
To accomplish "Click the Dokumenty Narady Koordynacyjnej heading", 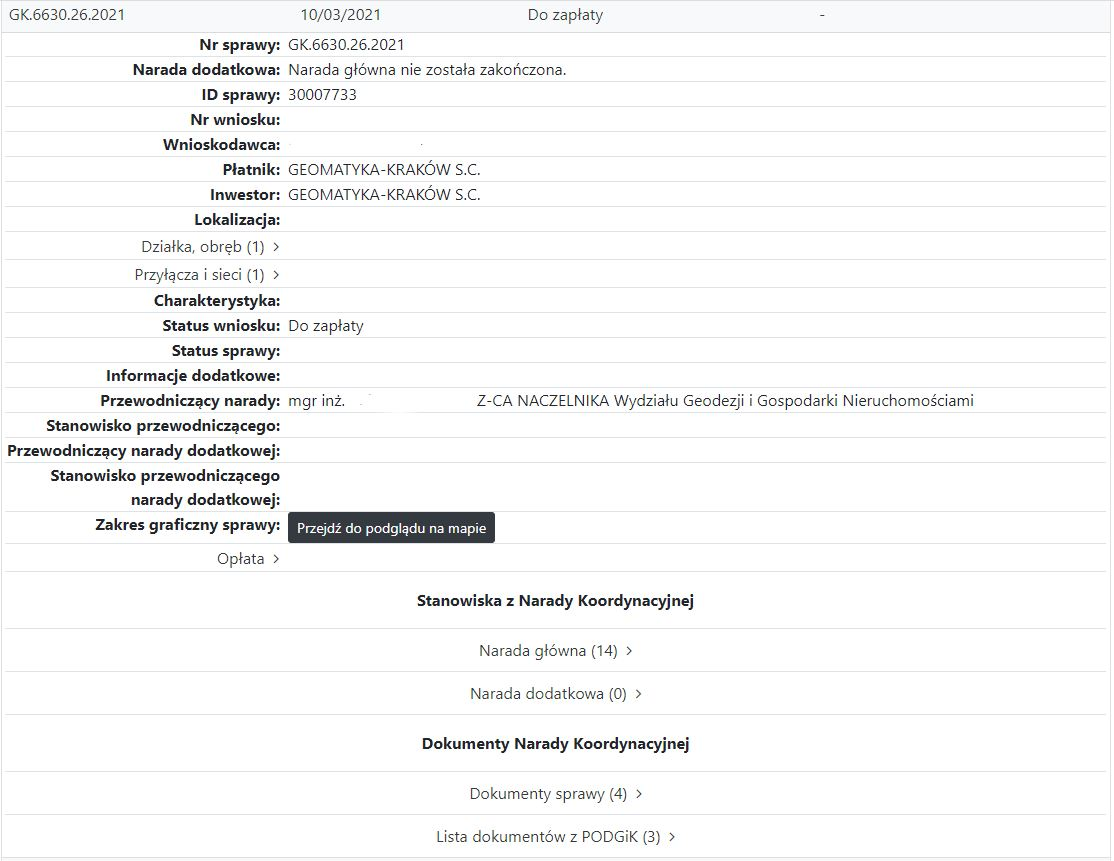I will tap(555, 744).
